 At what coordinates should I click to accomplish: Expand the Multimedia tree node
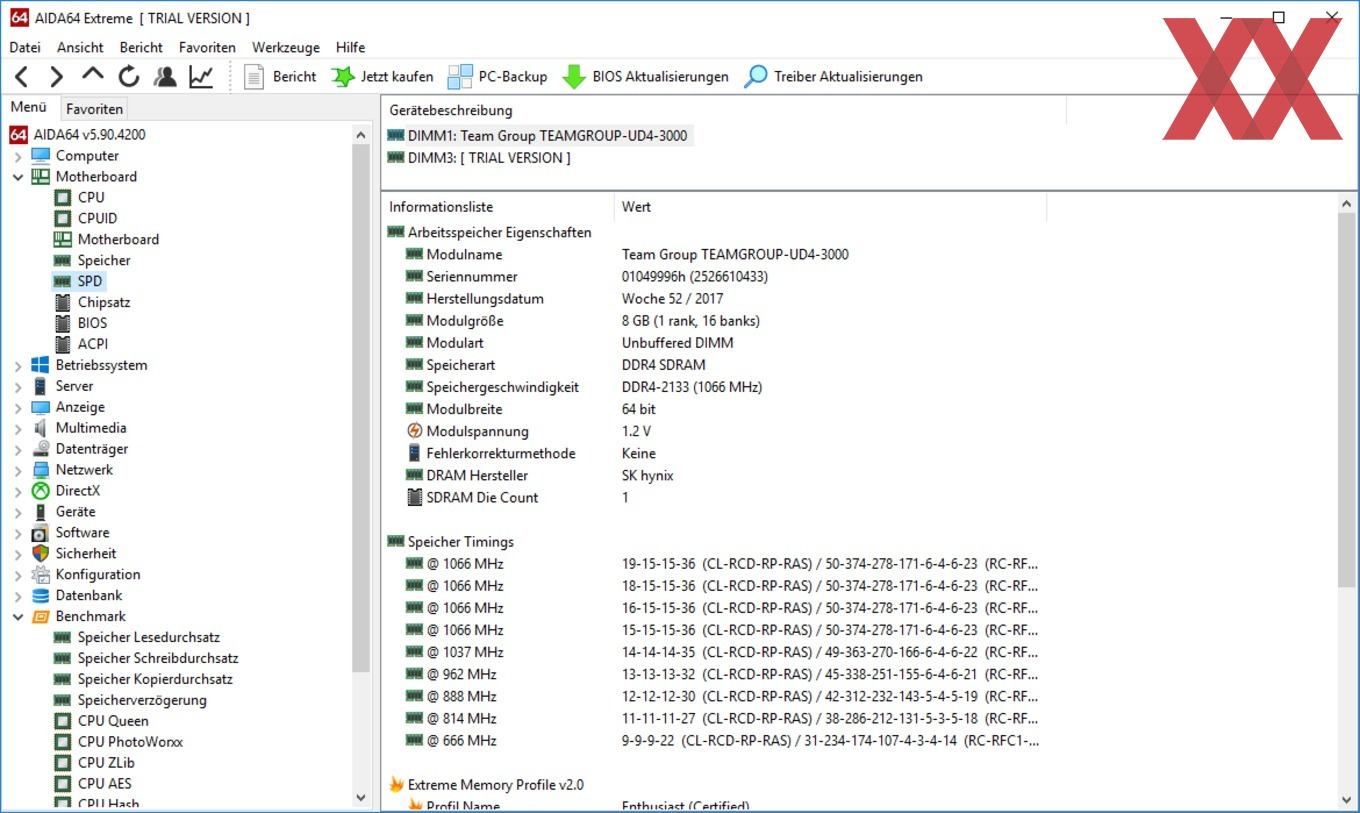[18, 429]
